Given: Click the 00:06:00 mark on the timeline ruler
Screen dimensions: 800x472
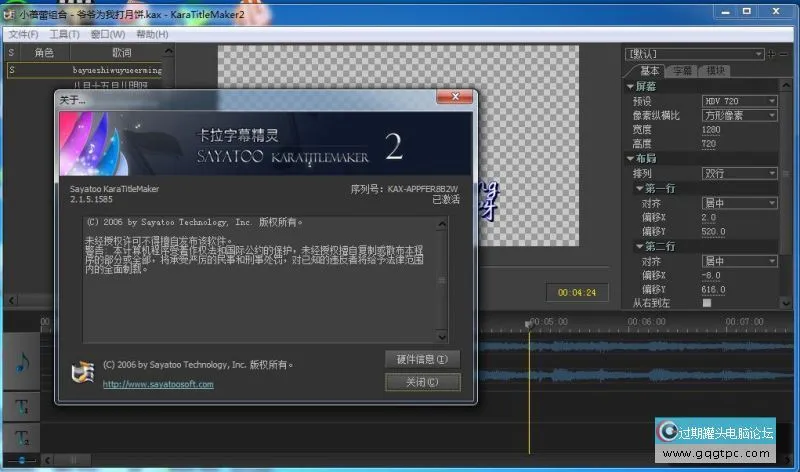Looking at the screenshot, I should point(646,321).
